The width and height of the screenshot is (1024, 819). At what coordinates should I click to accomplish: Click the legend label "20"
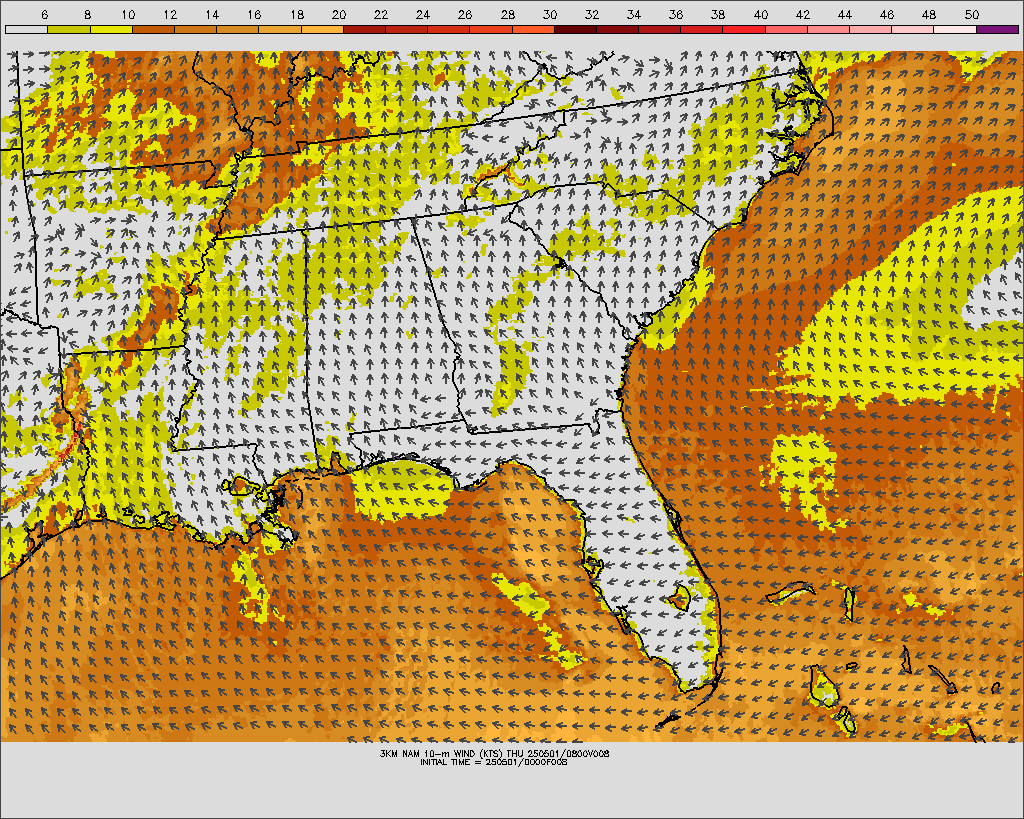339,14
